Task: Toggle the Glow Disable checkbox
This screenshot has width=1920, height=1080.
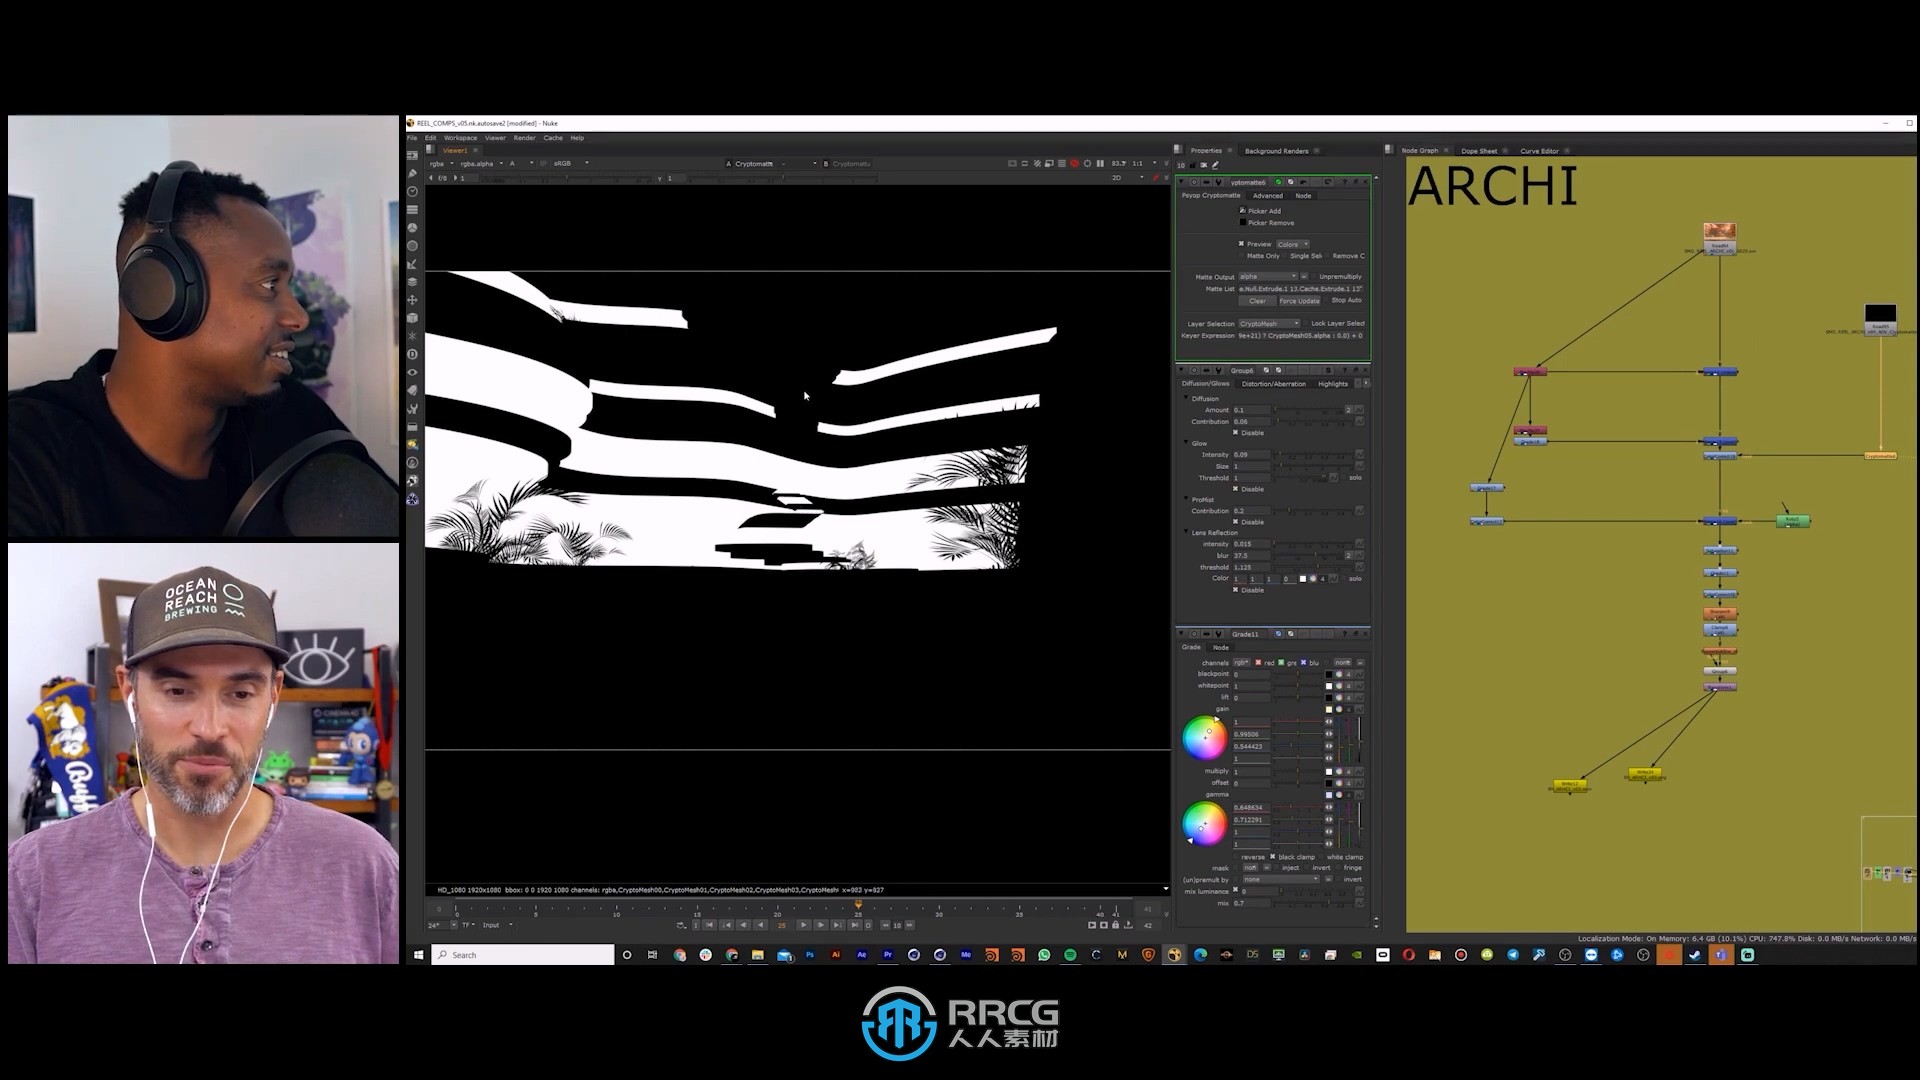Action: pyautogui.click(x=1236, y=489)
